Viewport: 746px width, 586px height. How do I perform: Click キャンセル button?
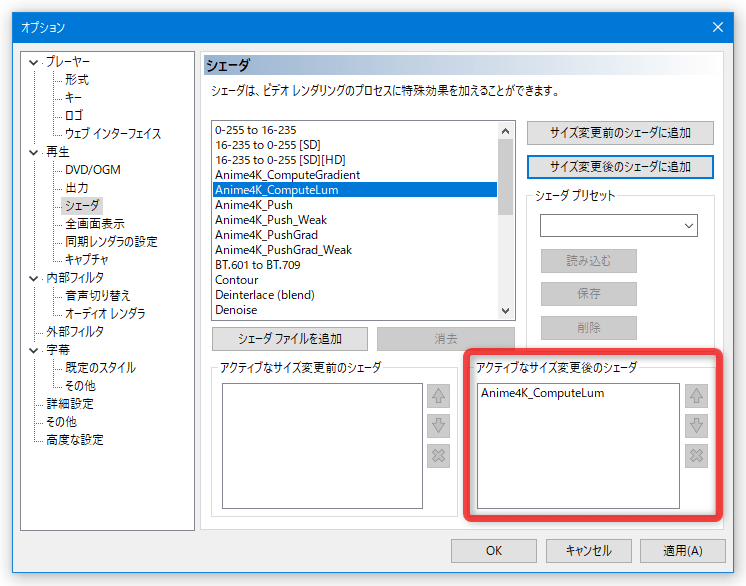pyautogui.click(x=589, y=551)
